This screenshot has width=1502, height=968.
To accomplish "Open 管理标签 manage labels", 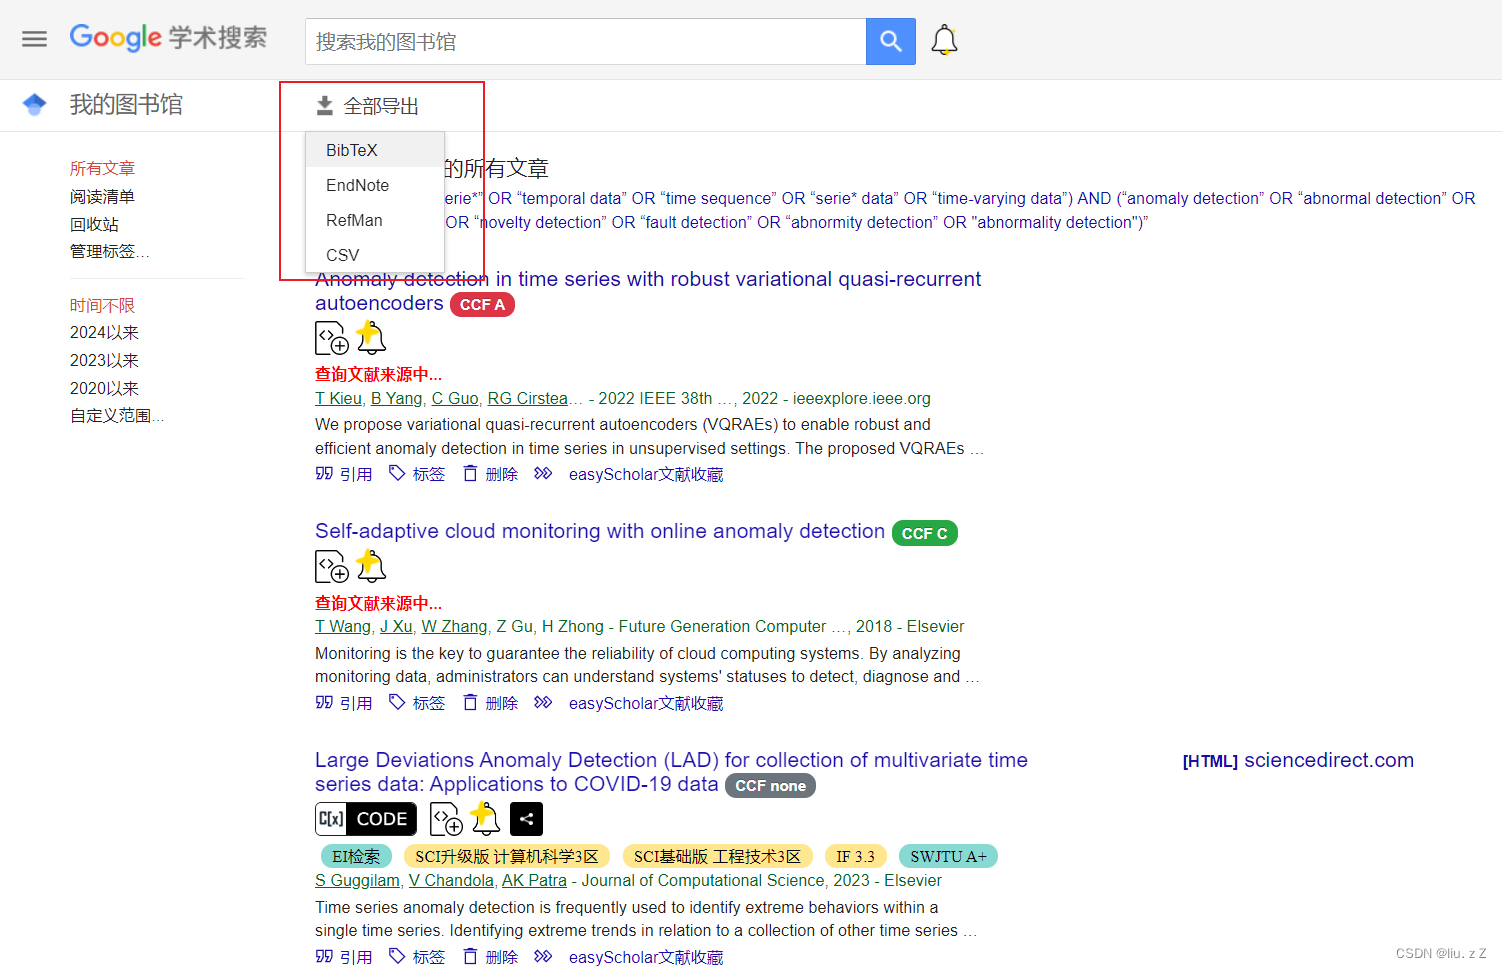I will click(110, 251).
